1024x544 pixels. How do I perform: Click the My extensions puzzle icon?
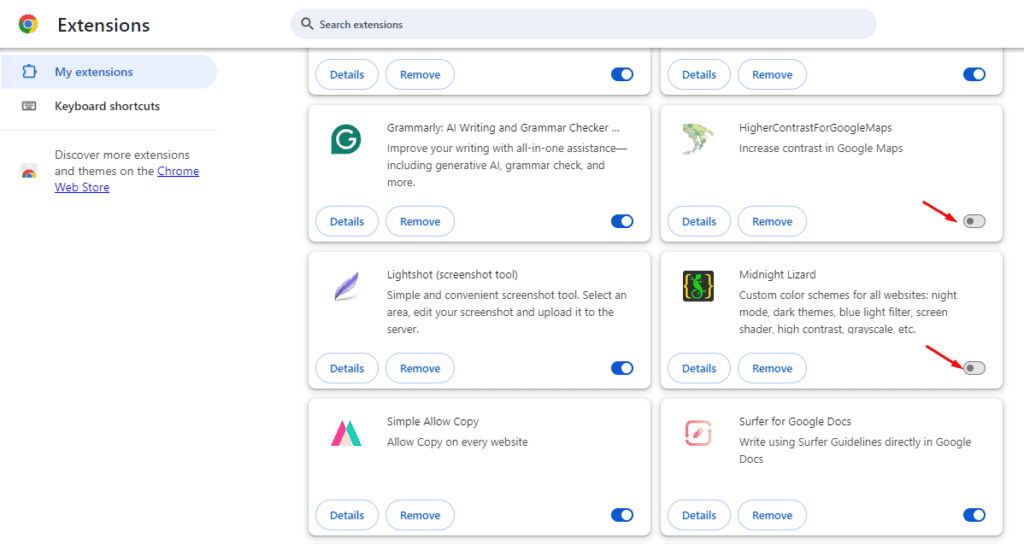(29, 72)
